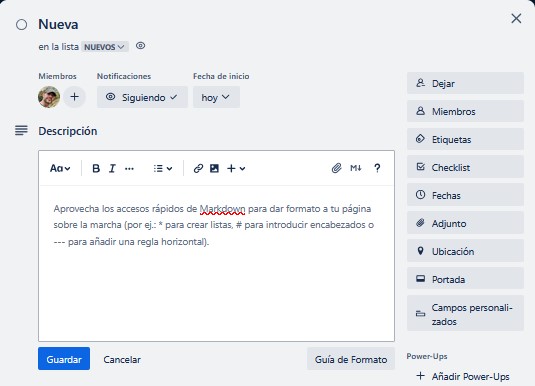Image resolution: width=535 pixels, height=386 pixels.
Task: Open the NUEVOS list dropdown
Action: (x=105, y=47)
